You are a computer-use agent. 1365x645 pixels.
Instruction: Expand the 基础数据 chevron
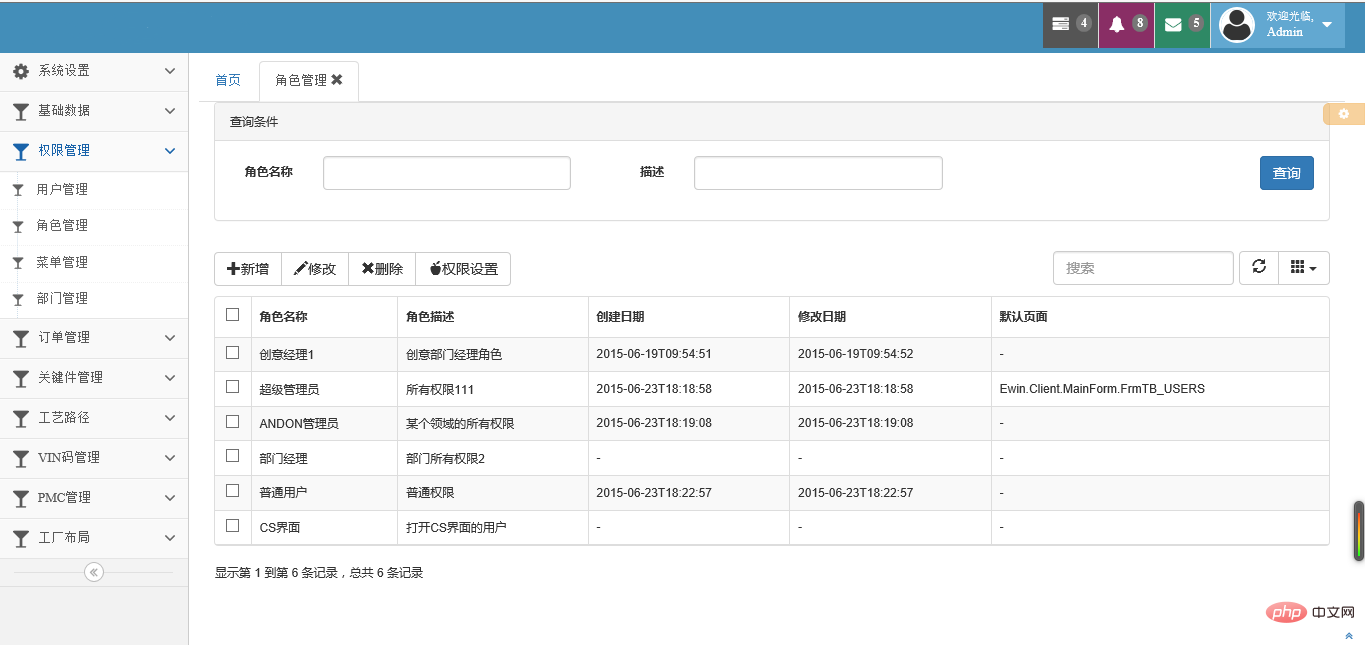[x=170, y=111]
